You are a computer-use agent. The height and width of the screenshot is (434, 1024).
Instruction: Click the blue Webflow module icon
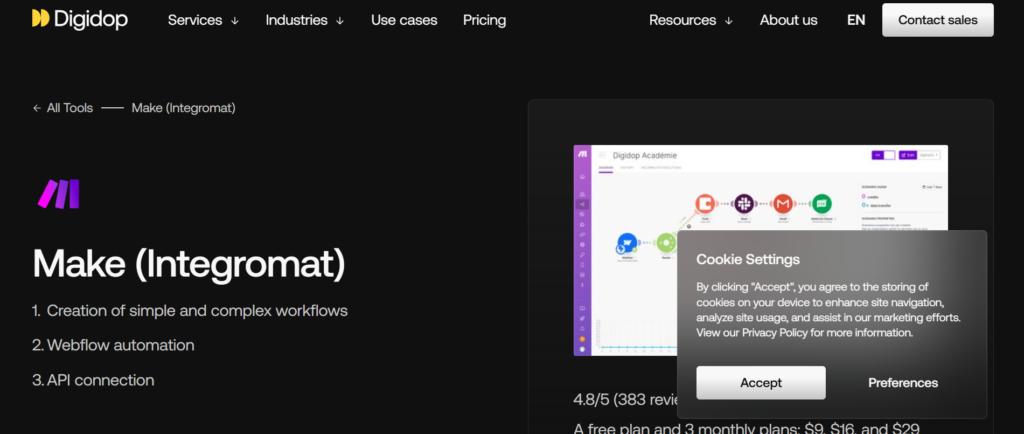(x=627, y=242)
